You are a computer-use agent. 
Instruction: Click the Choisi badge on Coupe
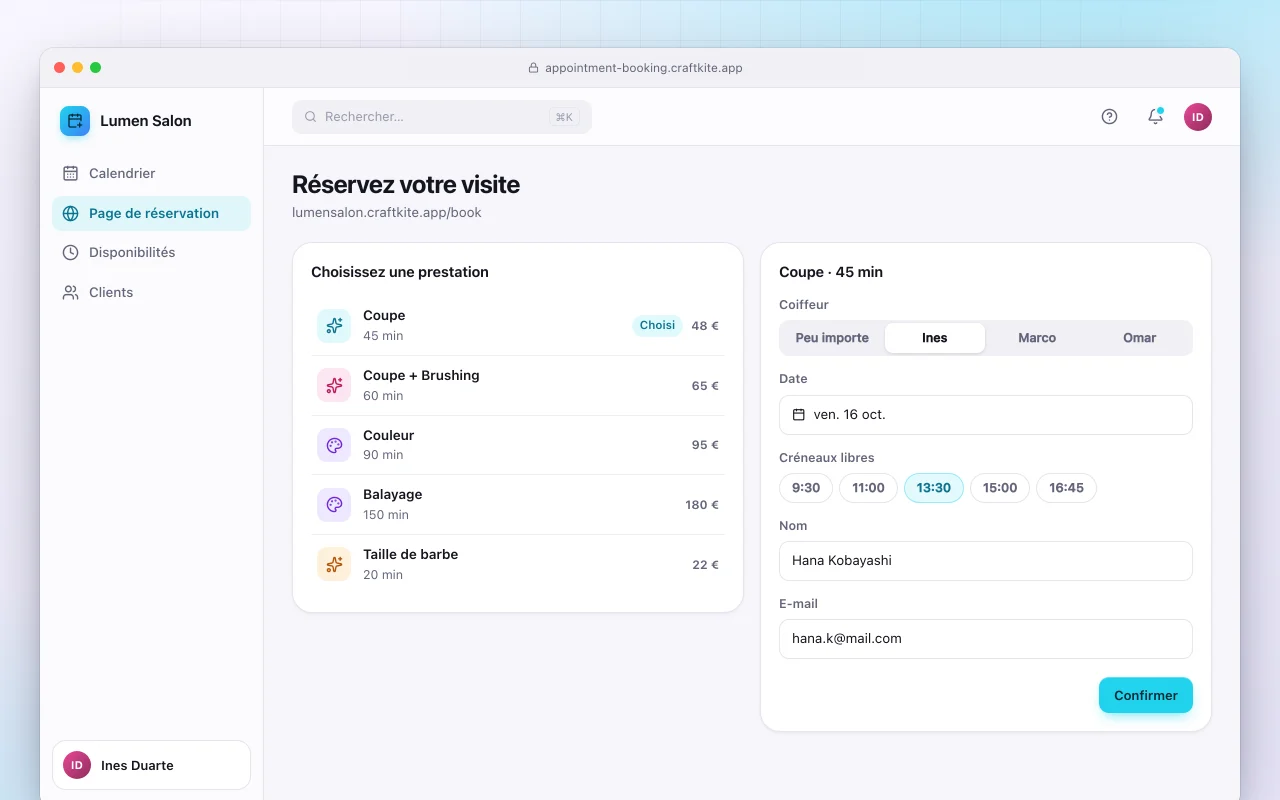tap(657, 325)
